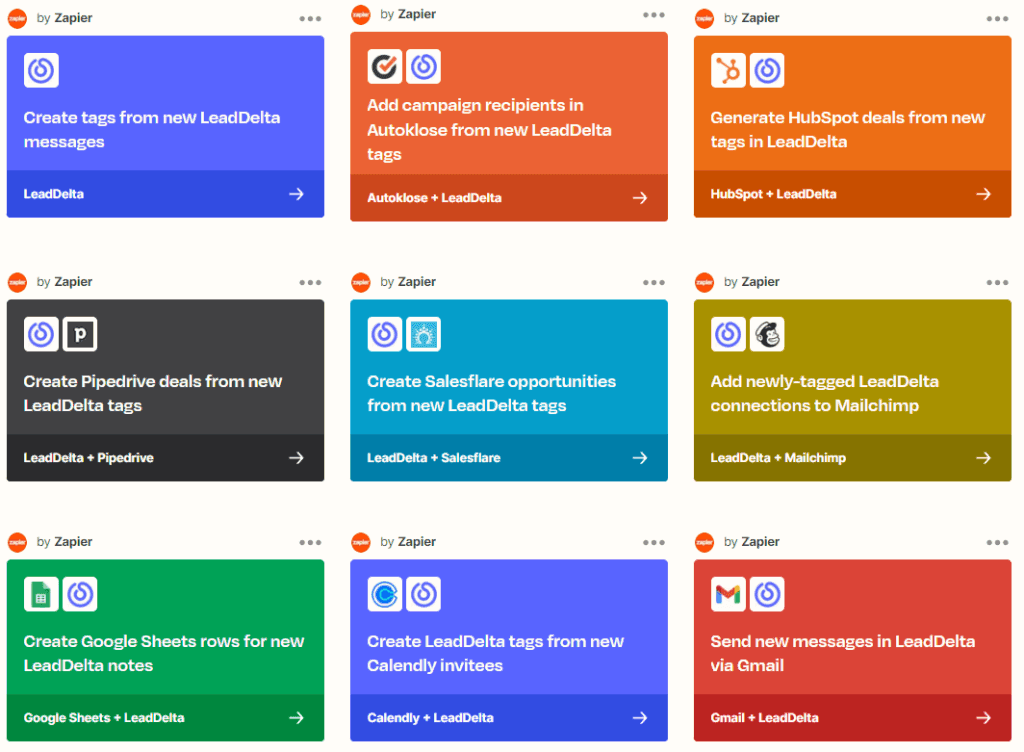Click Mailchimp monkey icon
Image resolution: width=1024 pixels, height=752 pixels.
pos(767,334)
